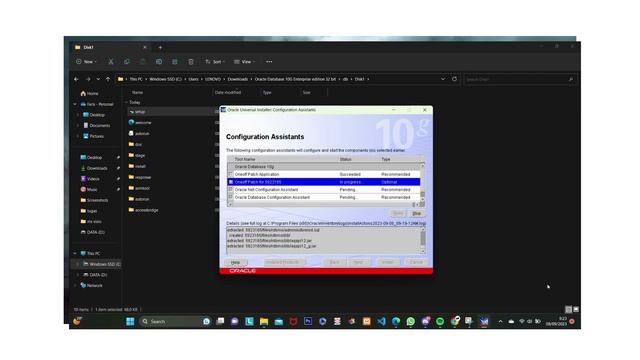Show hidden system tray icons
640x360 pixels.
click(x=500, y=322)
